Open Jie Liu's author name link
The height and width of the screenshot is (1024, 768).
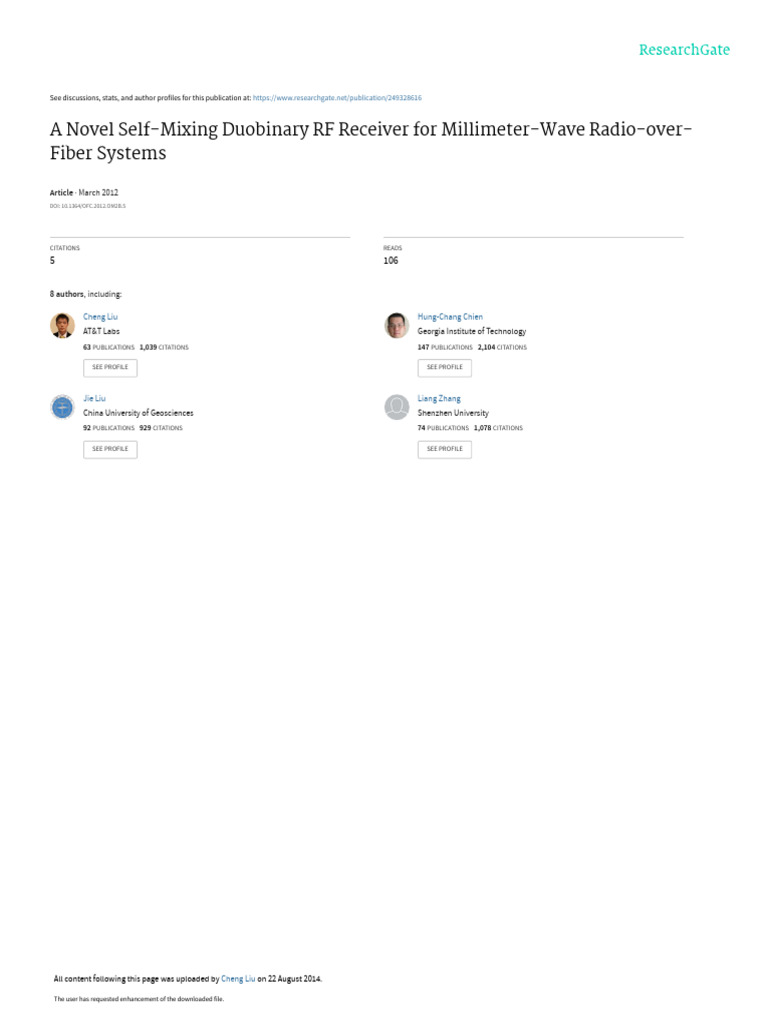(x=94, y=398)
